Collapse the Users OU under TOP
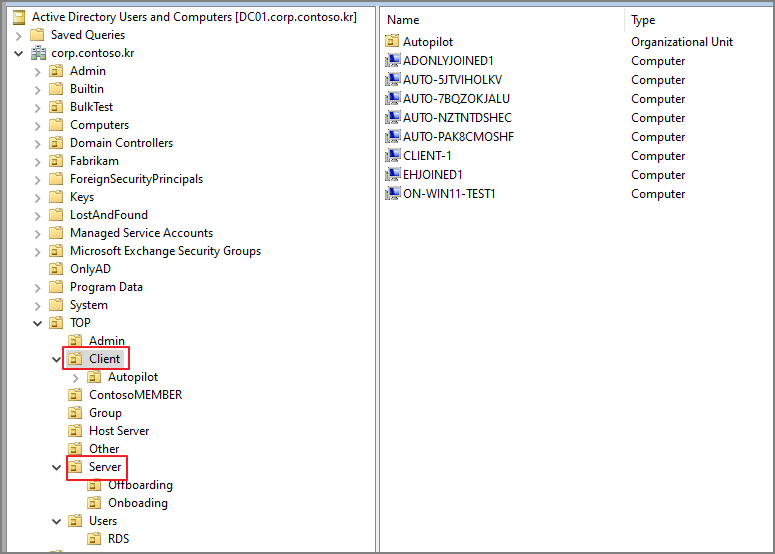The width and height of the screenshot is (775, 554). tap(56, 521)
